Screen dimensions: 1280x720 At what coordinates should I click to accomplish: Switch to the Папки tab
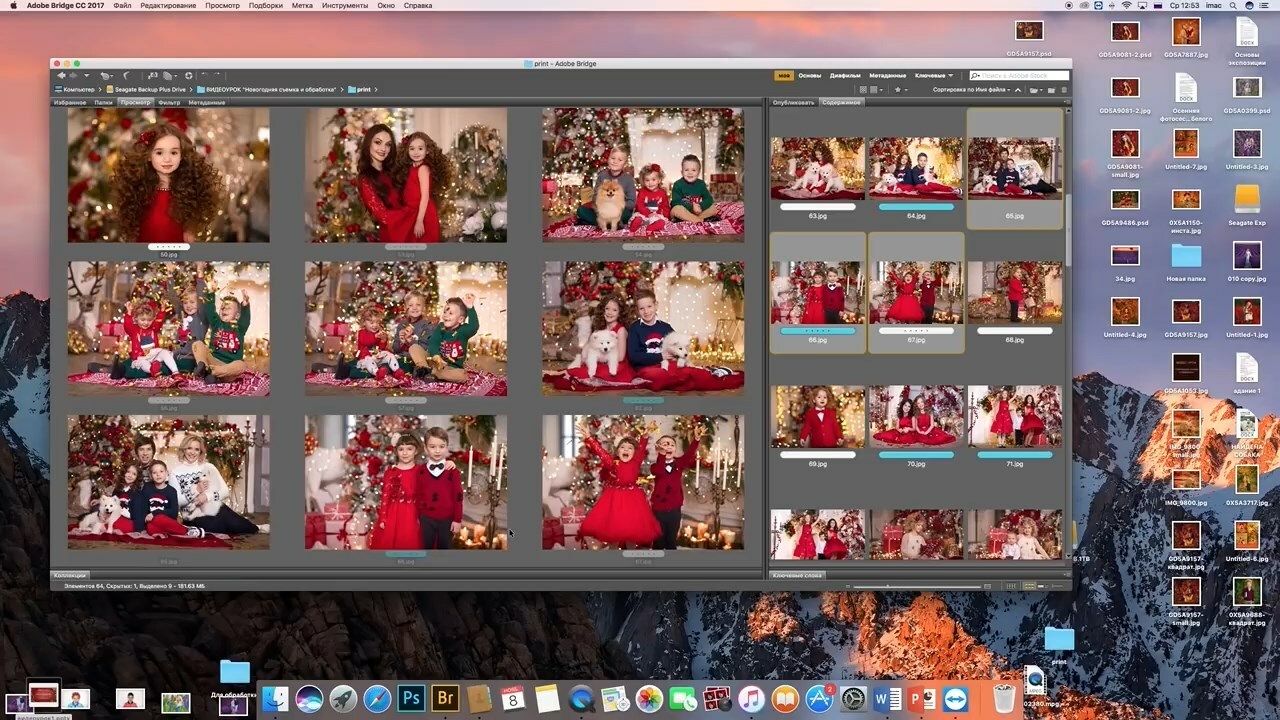pyautogui.click(x=103, y=102)
